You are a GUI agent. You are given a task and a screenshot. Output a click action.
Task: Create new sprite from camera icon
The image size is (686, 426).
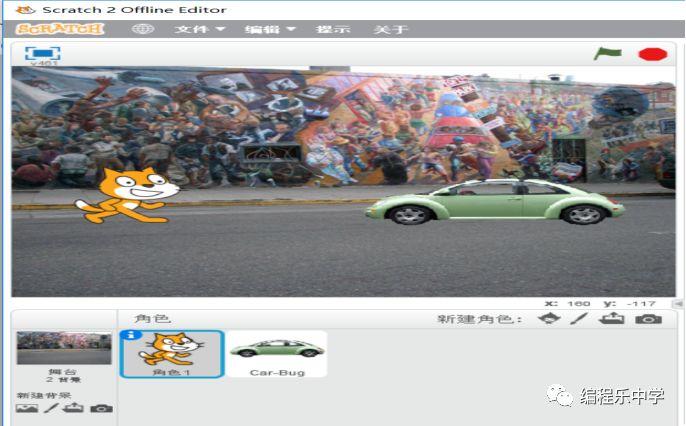[648, 319]
